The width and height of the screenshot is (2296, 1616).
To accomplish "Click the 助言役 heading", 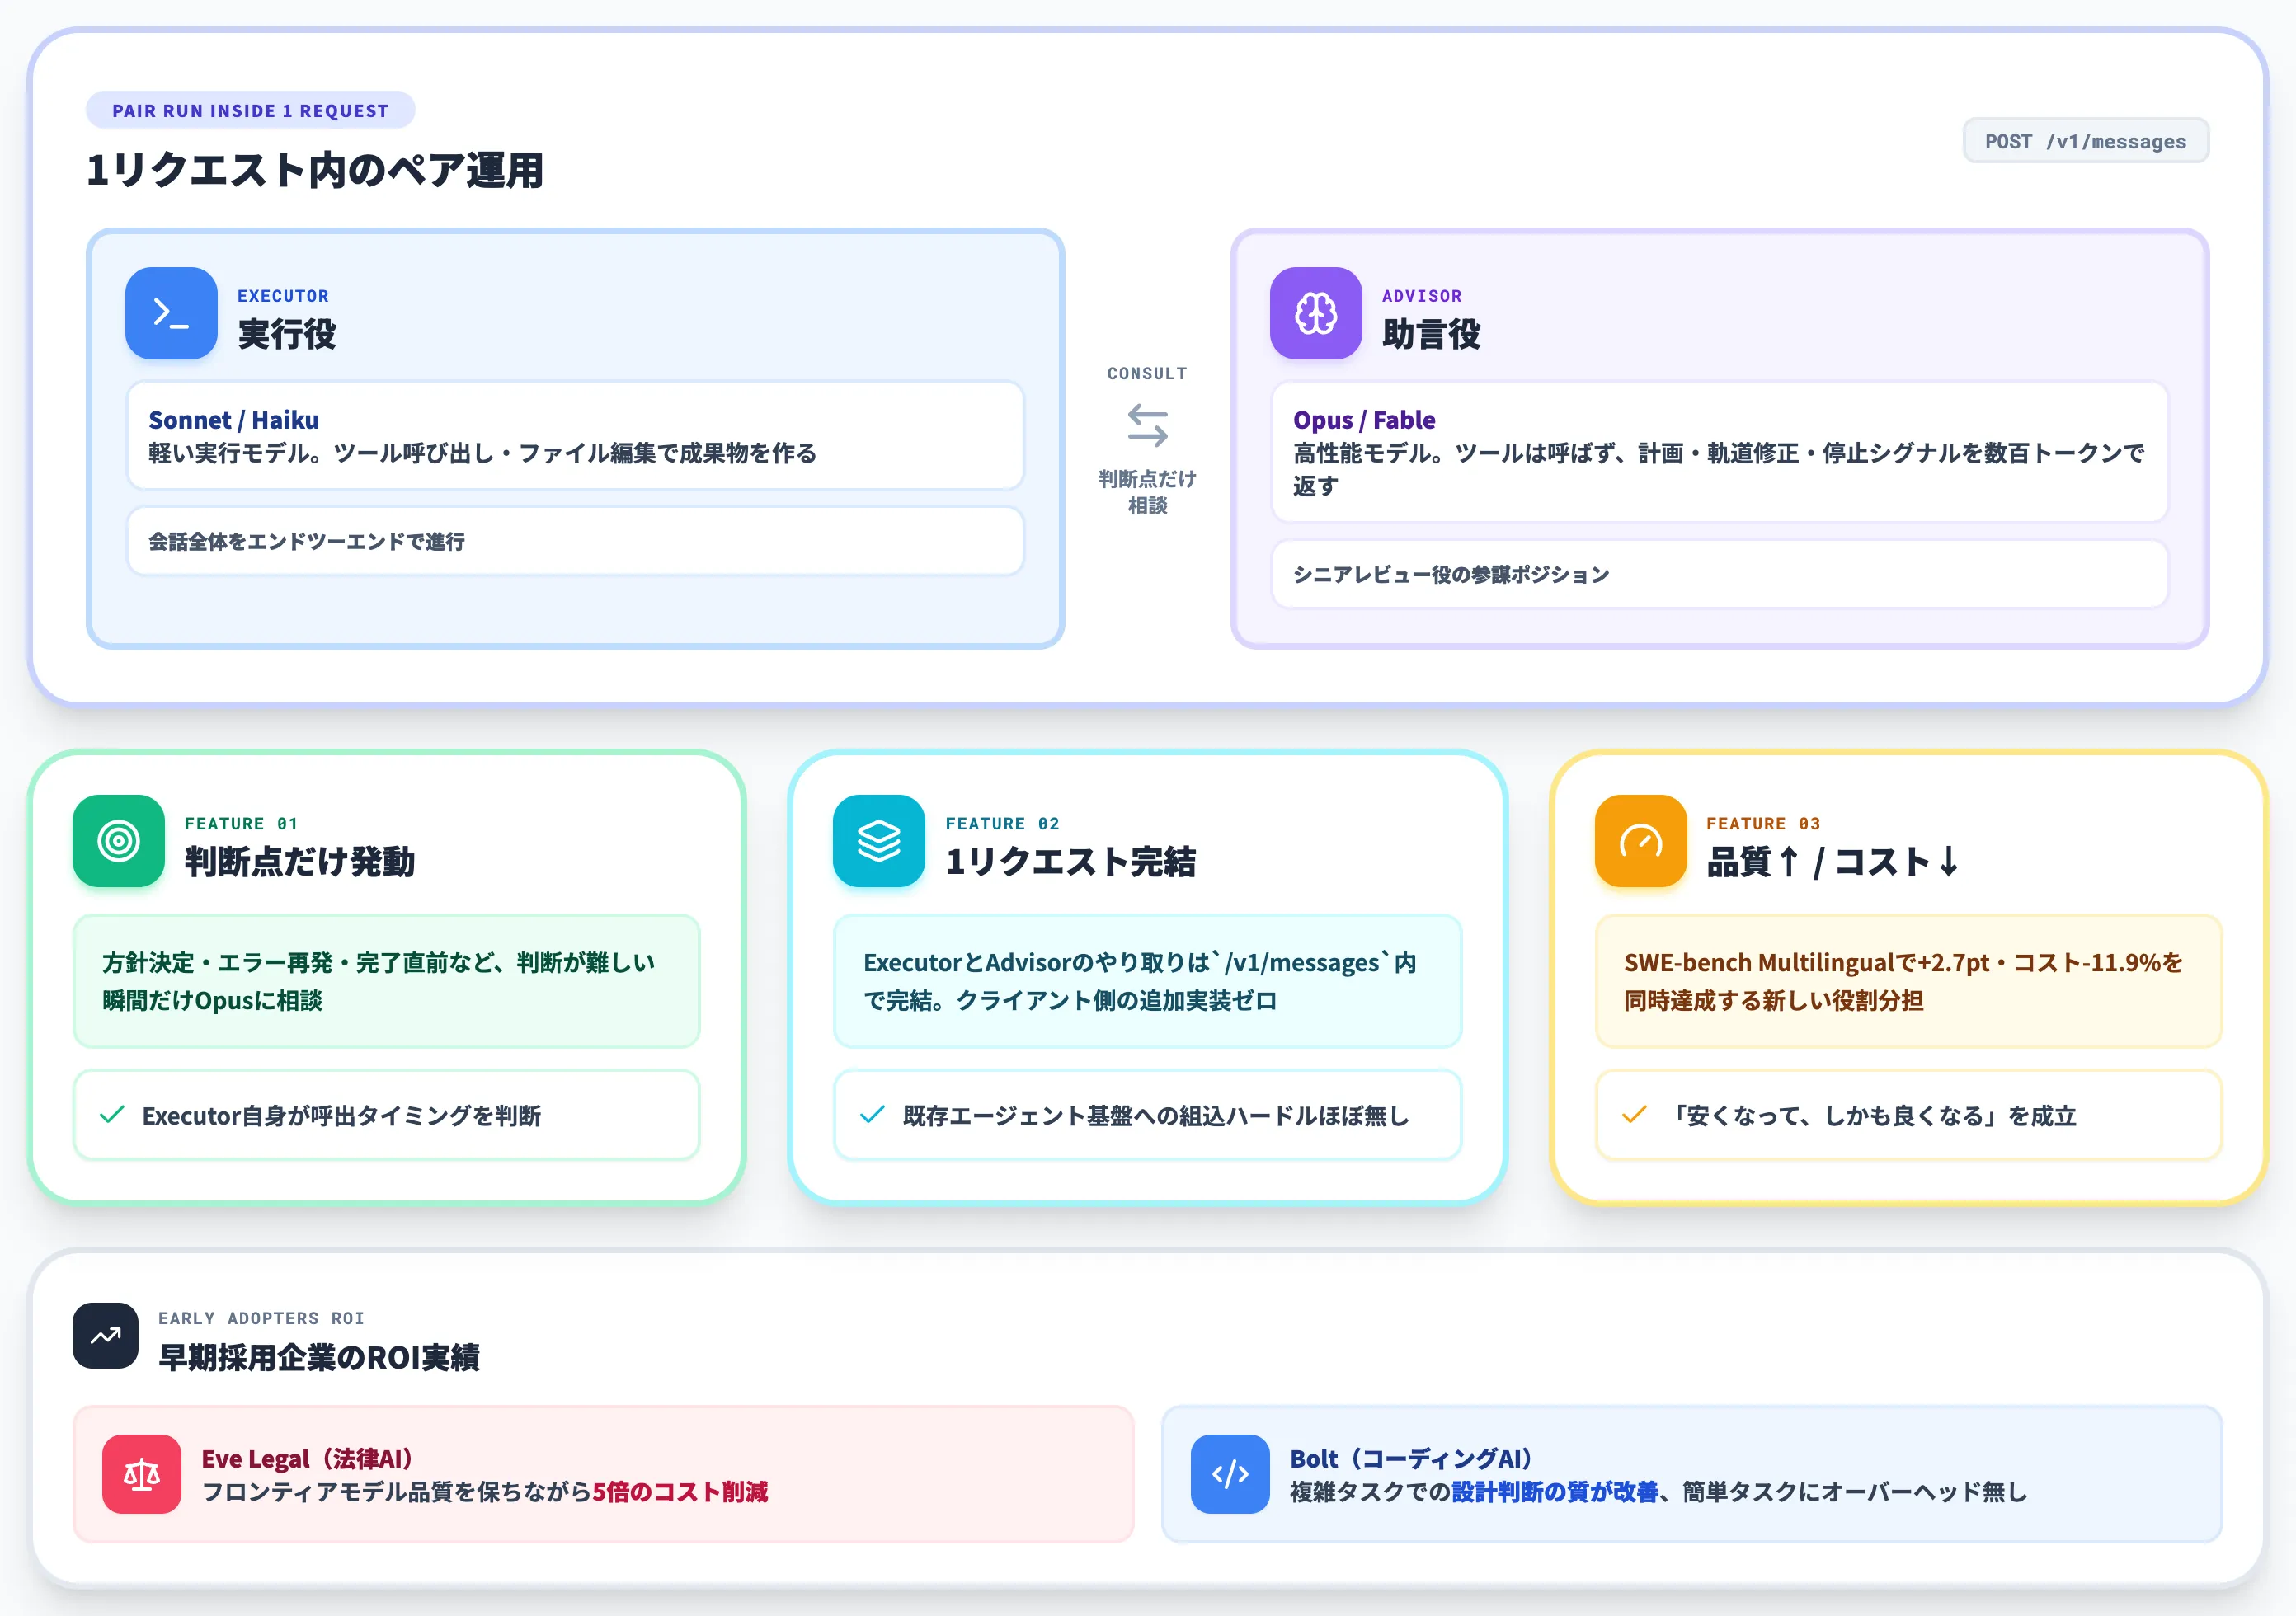I will tap(1432, 334).
